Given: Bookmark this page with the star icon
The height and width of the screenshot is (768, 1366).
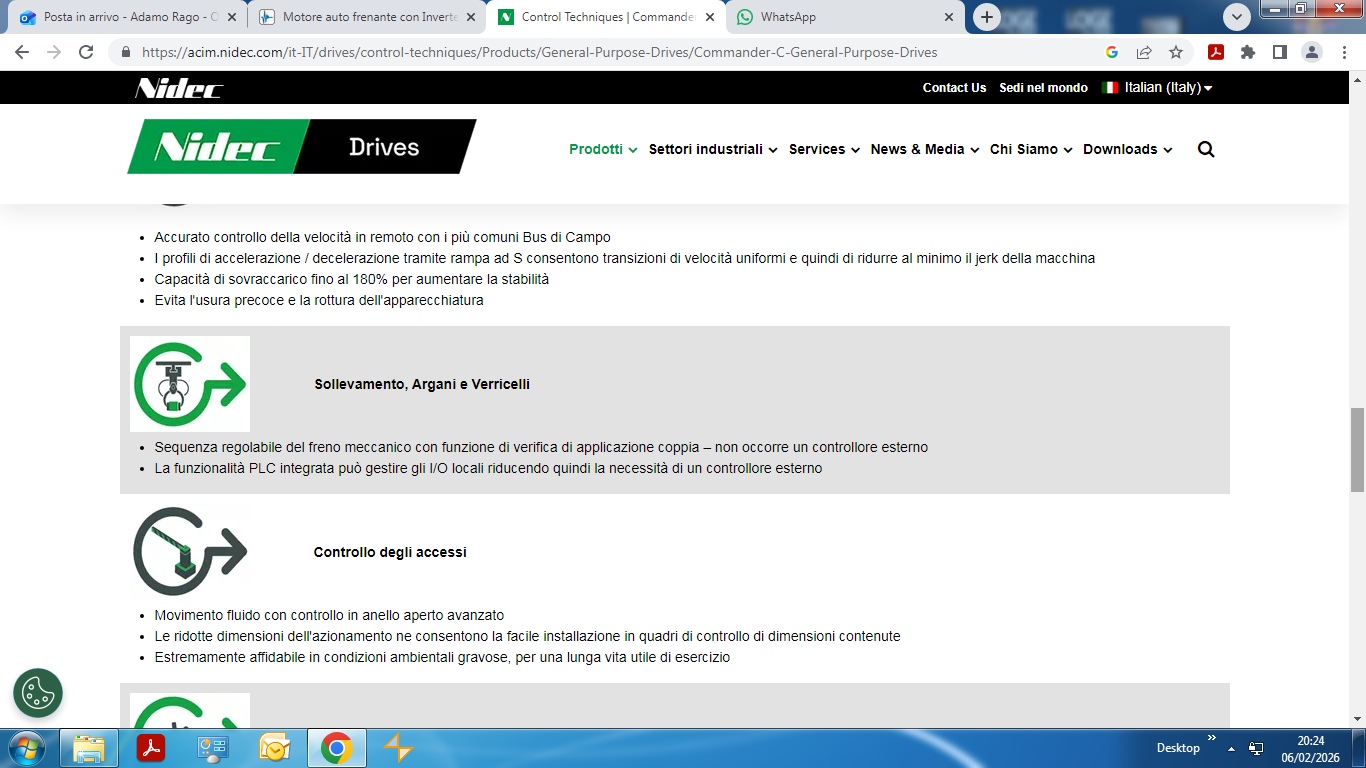Looking at the screenshot, I should [1176, 52].
